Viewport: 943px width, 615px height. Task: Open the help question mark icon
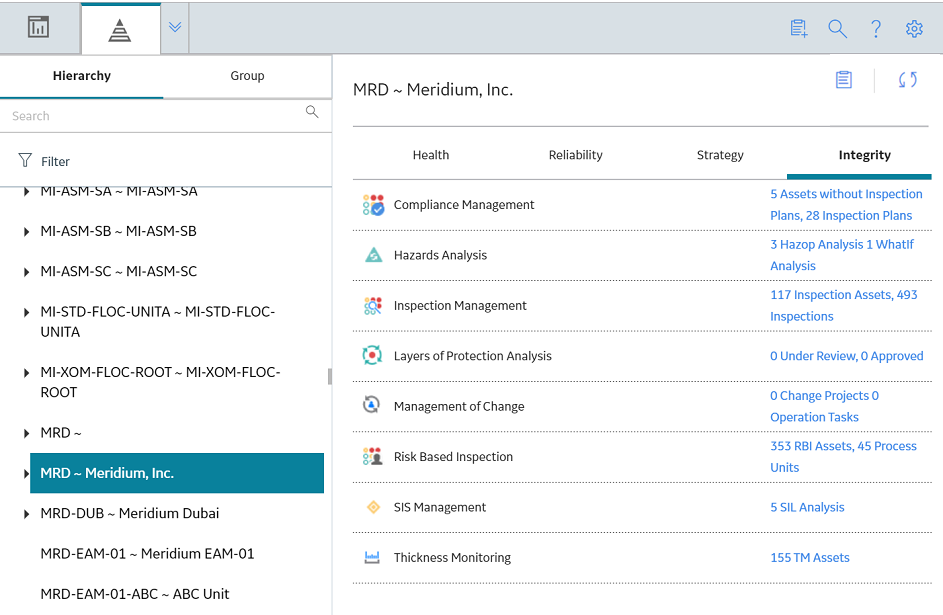pyautogui.click(x=876, y=28)
